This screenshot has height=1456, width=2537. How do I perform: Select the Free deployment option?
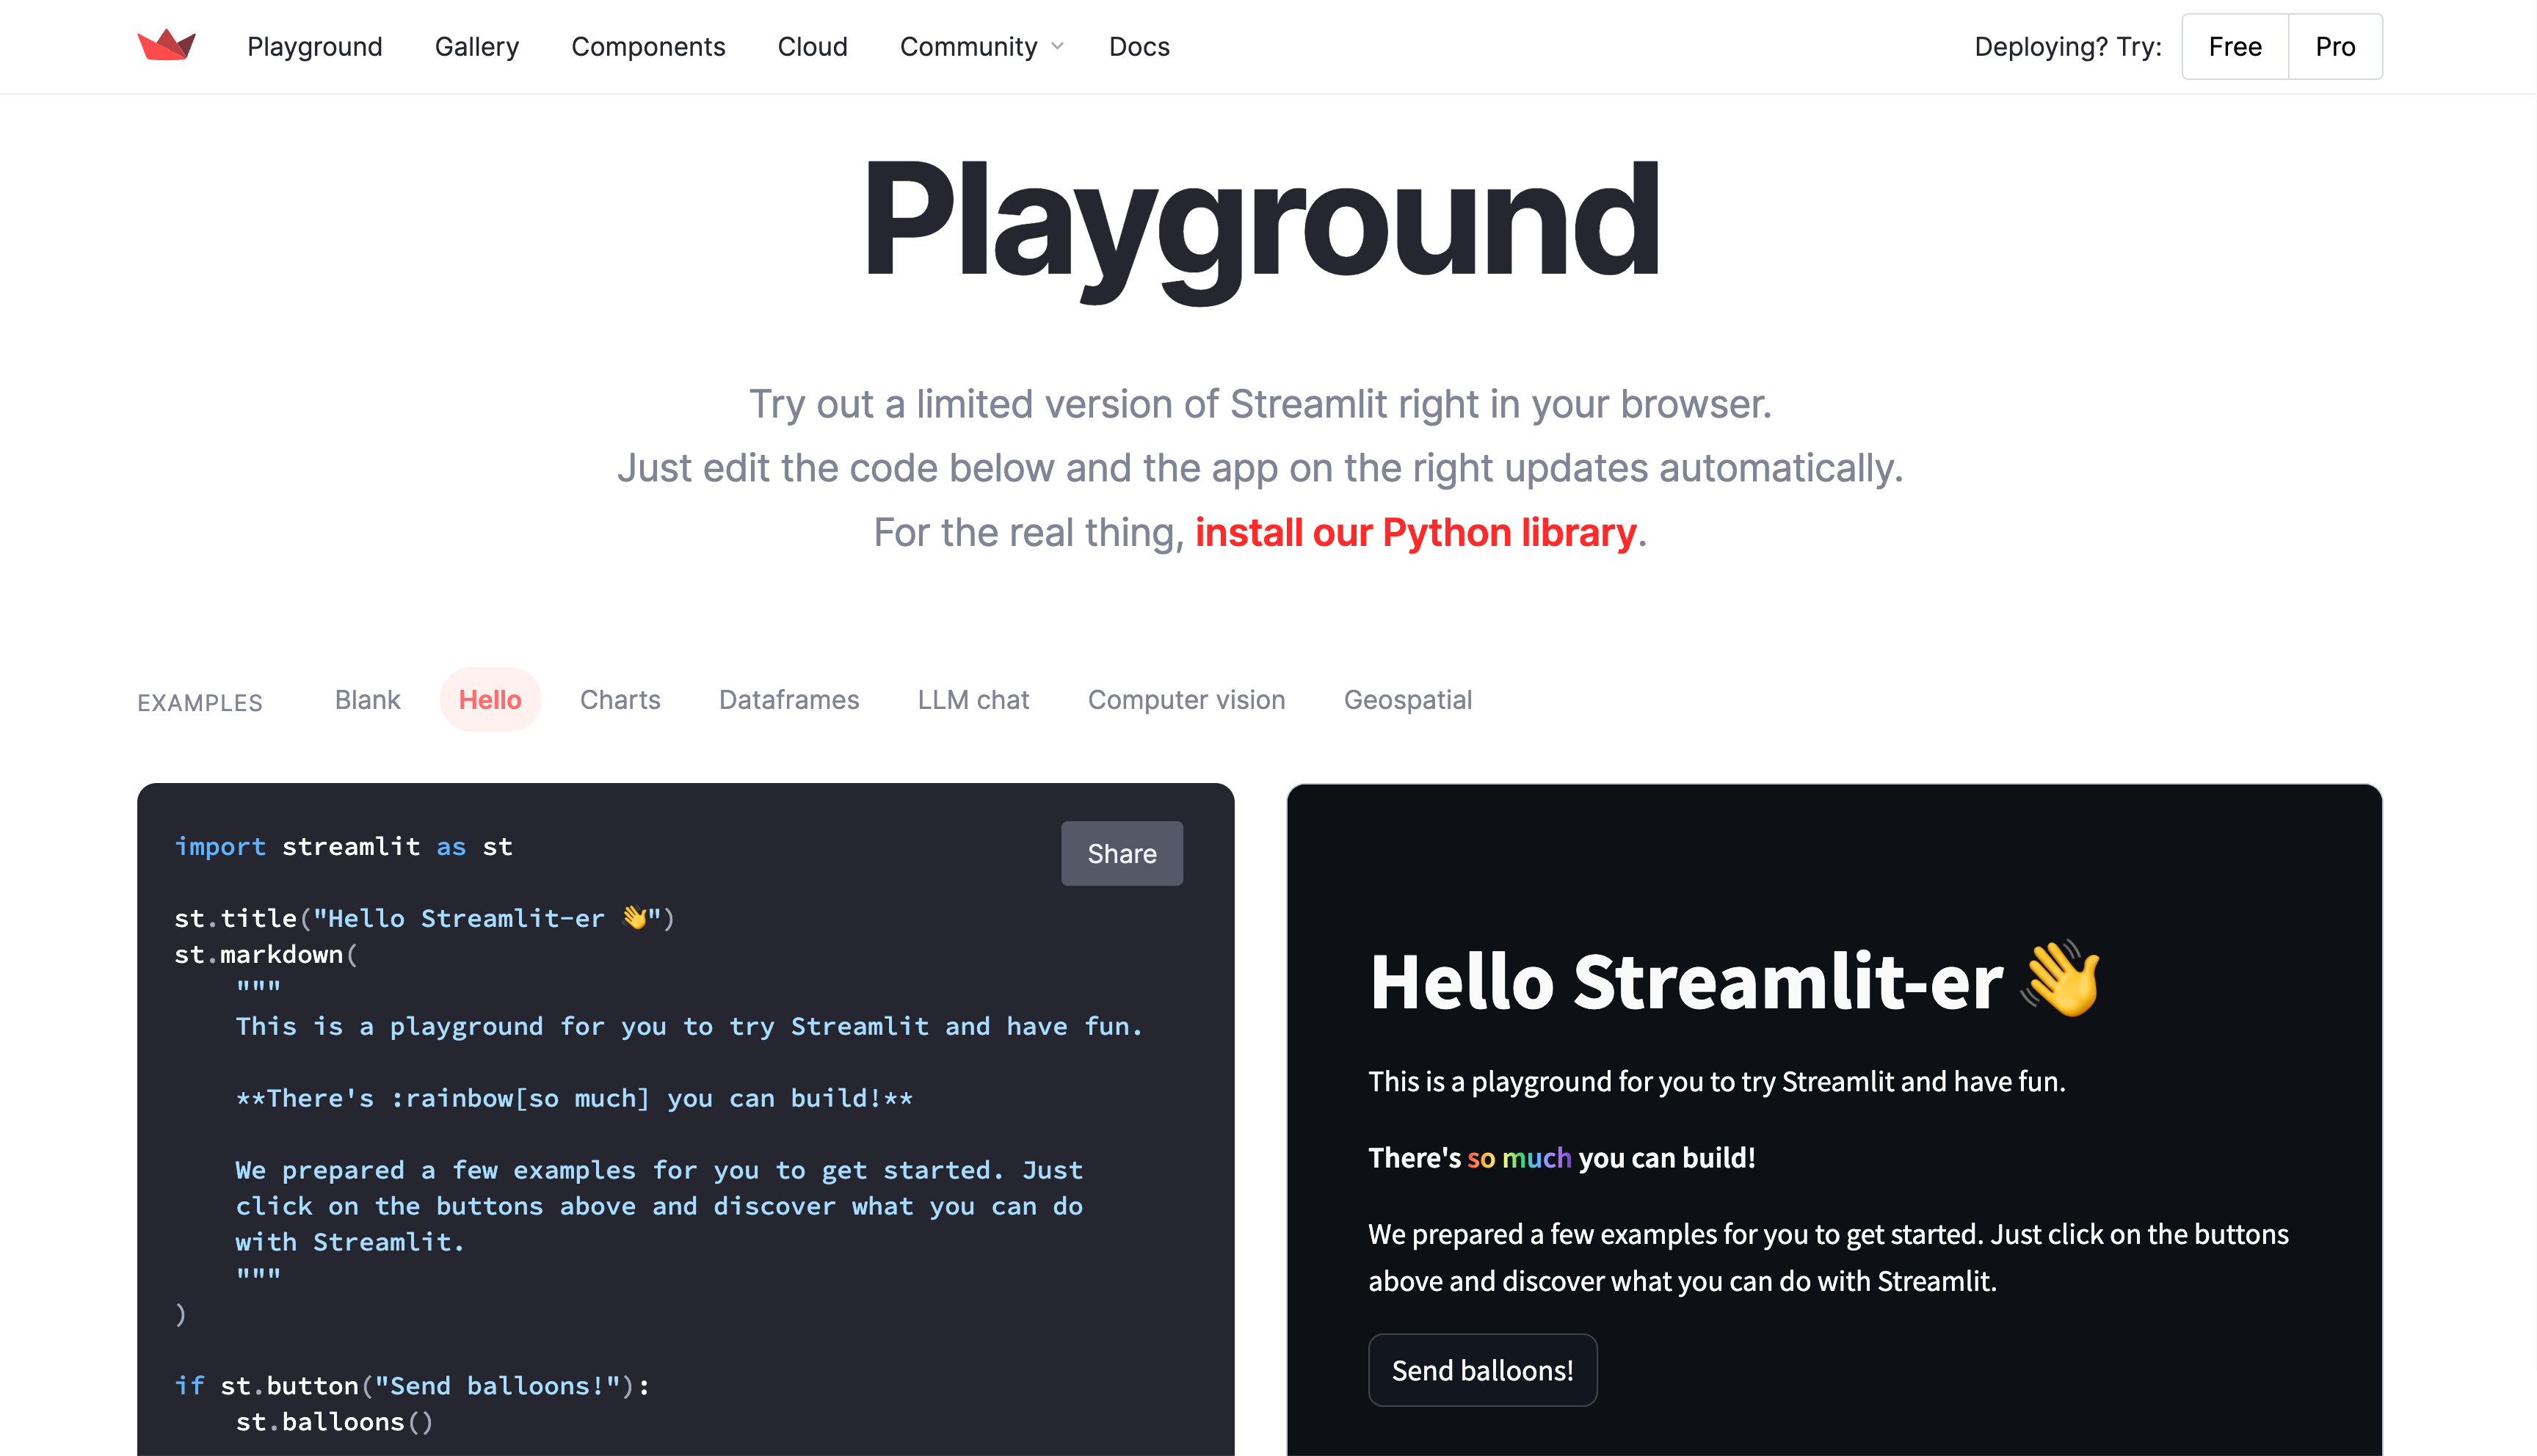coord(2234,46)
